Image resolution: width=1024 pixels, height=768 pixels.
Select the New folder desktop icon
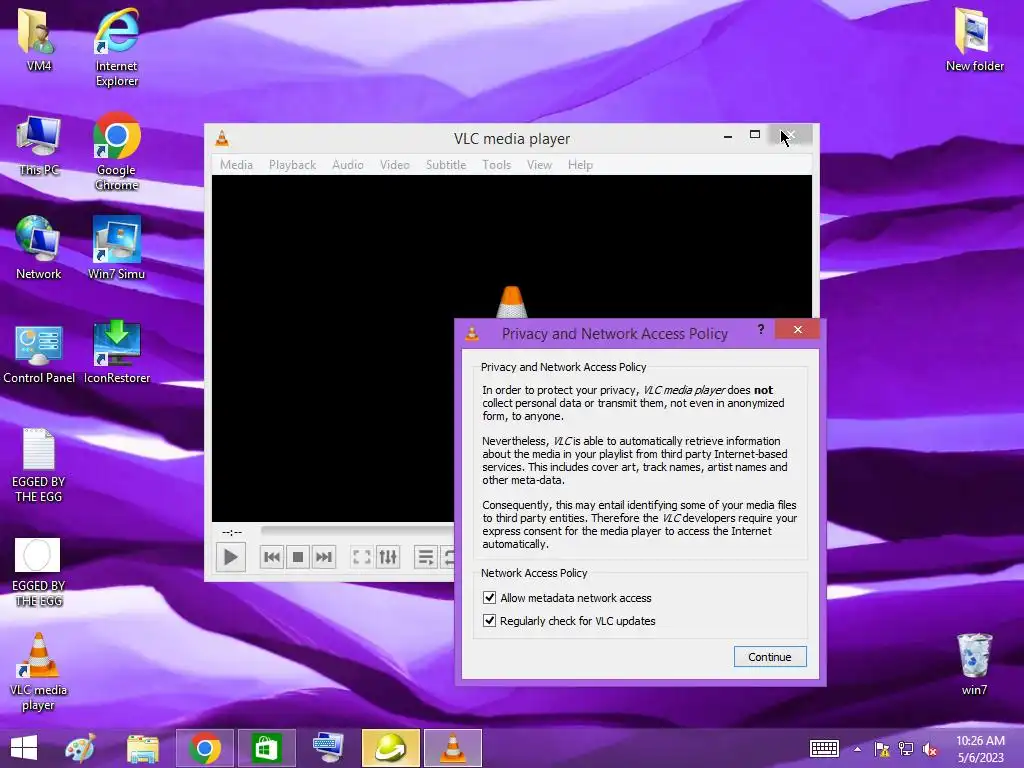coord(974,39)
